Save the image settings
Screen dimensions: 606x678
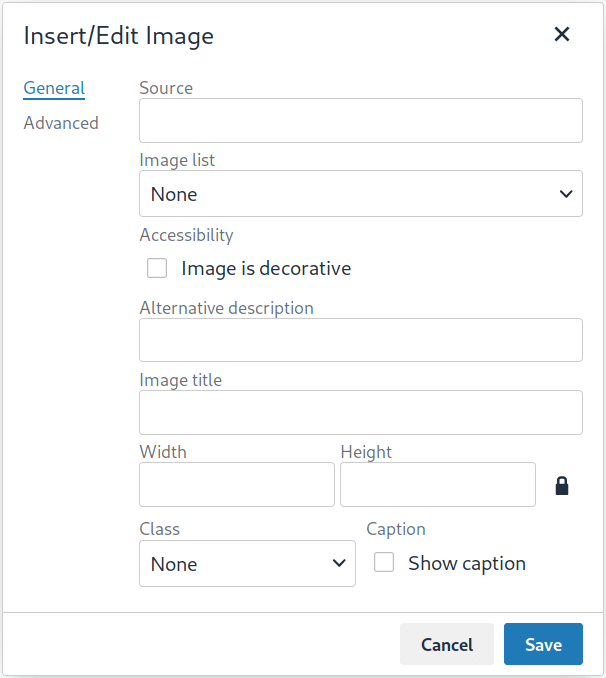click(543, 645)
